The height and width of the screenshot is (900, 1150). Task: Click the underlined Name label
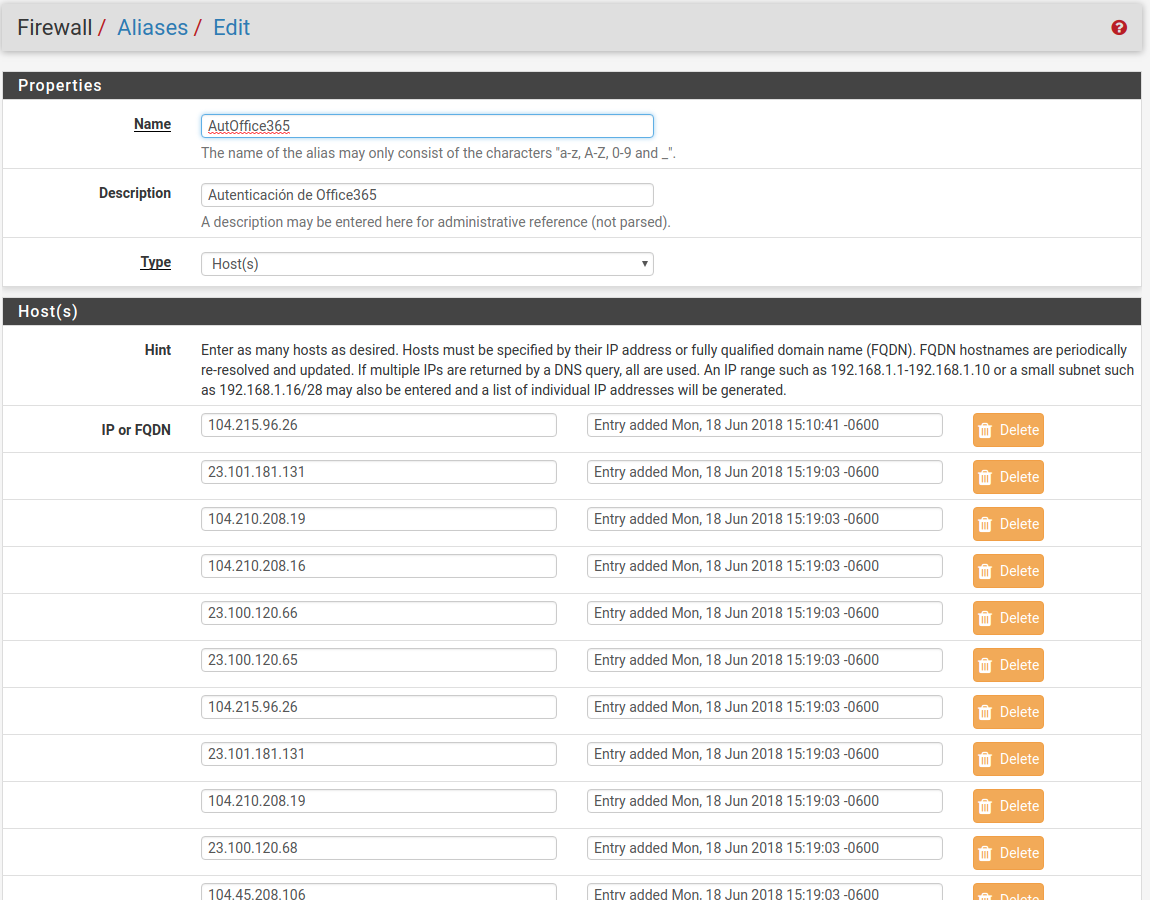pos(152,125)
